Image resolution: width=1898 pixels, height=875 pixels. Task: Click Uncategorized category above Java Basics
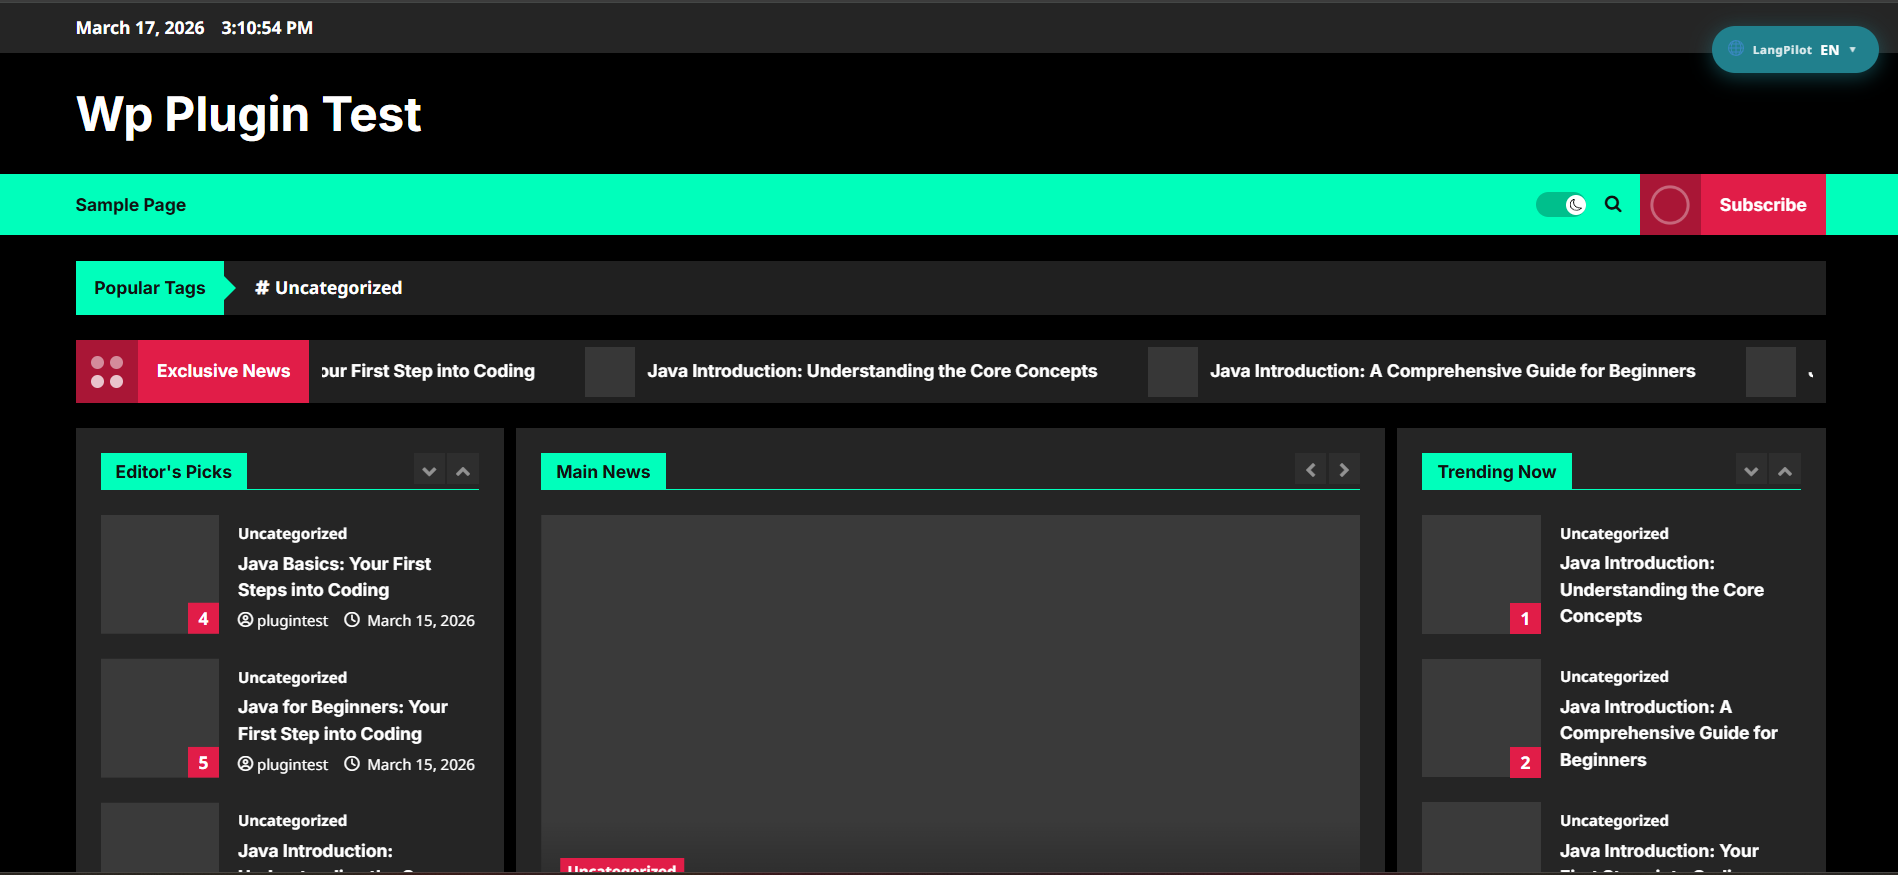point(292,534)
